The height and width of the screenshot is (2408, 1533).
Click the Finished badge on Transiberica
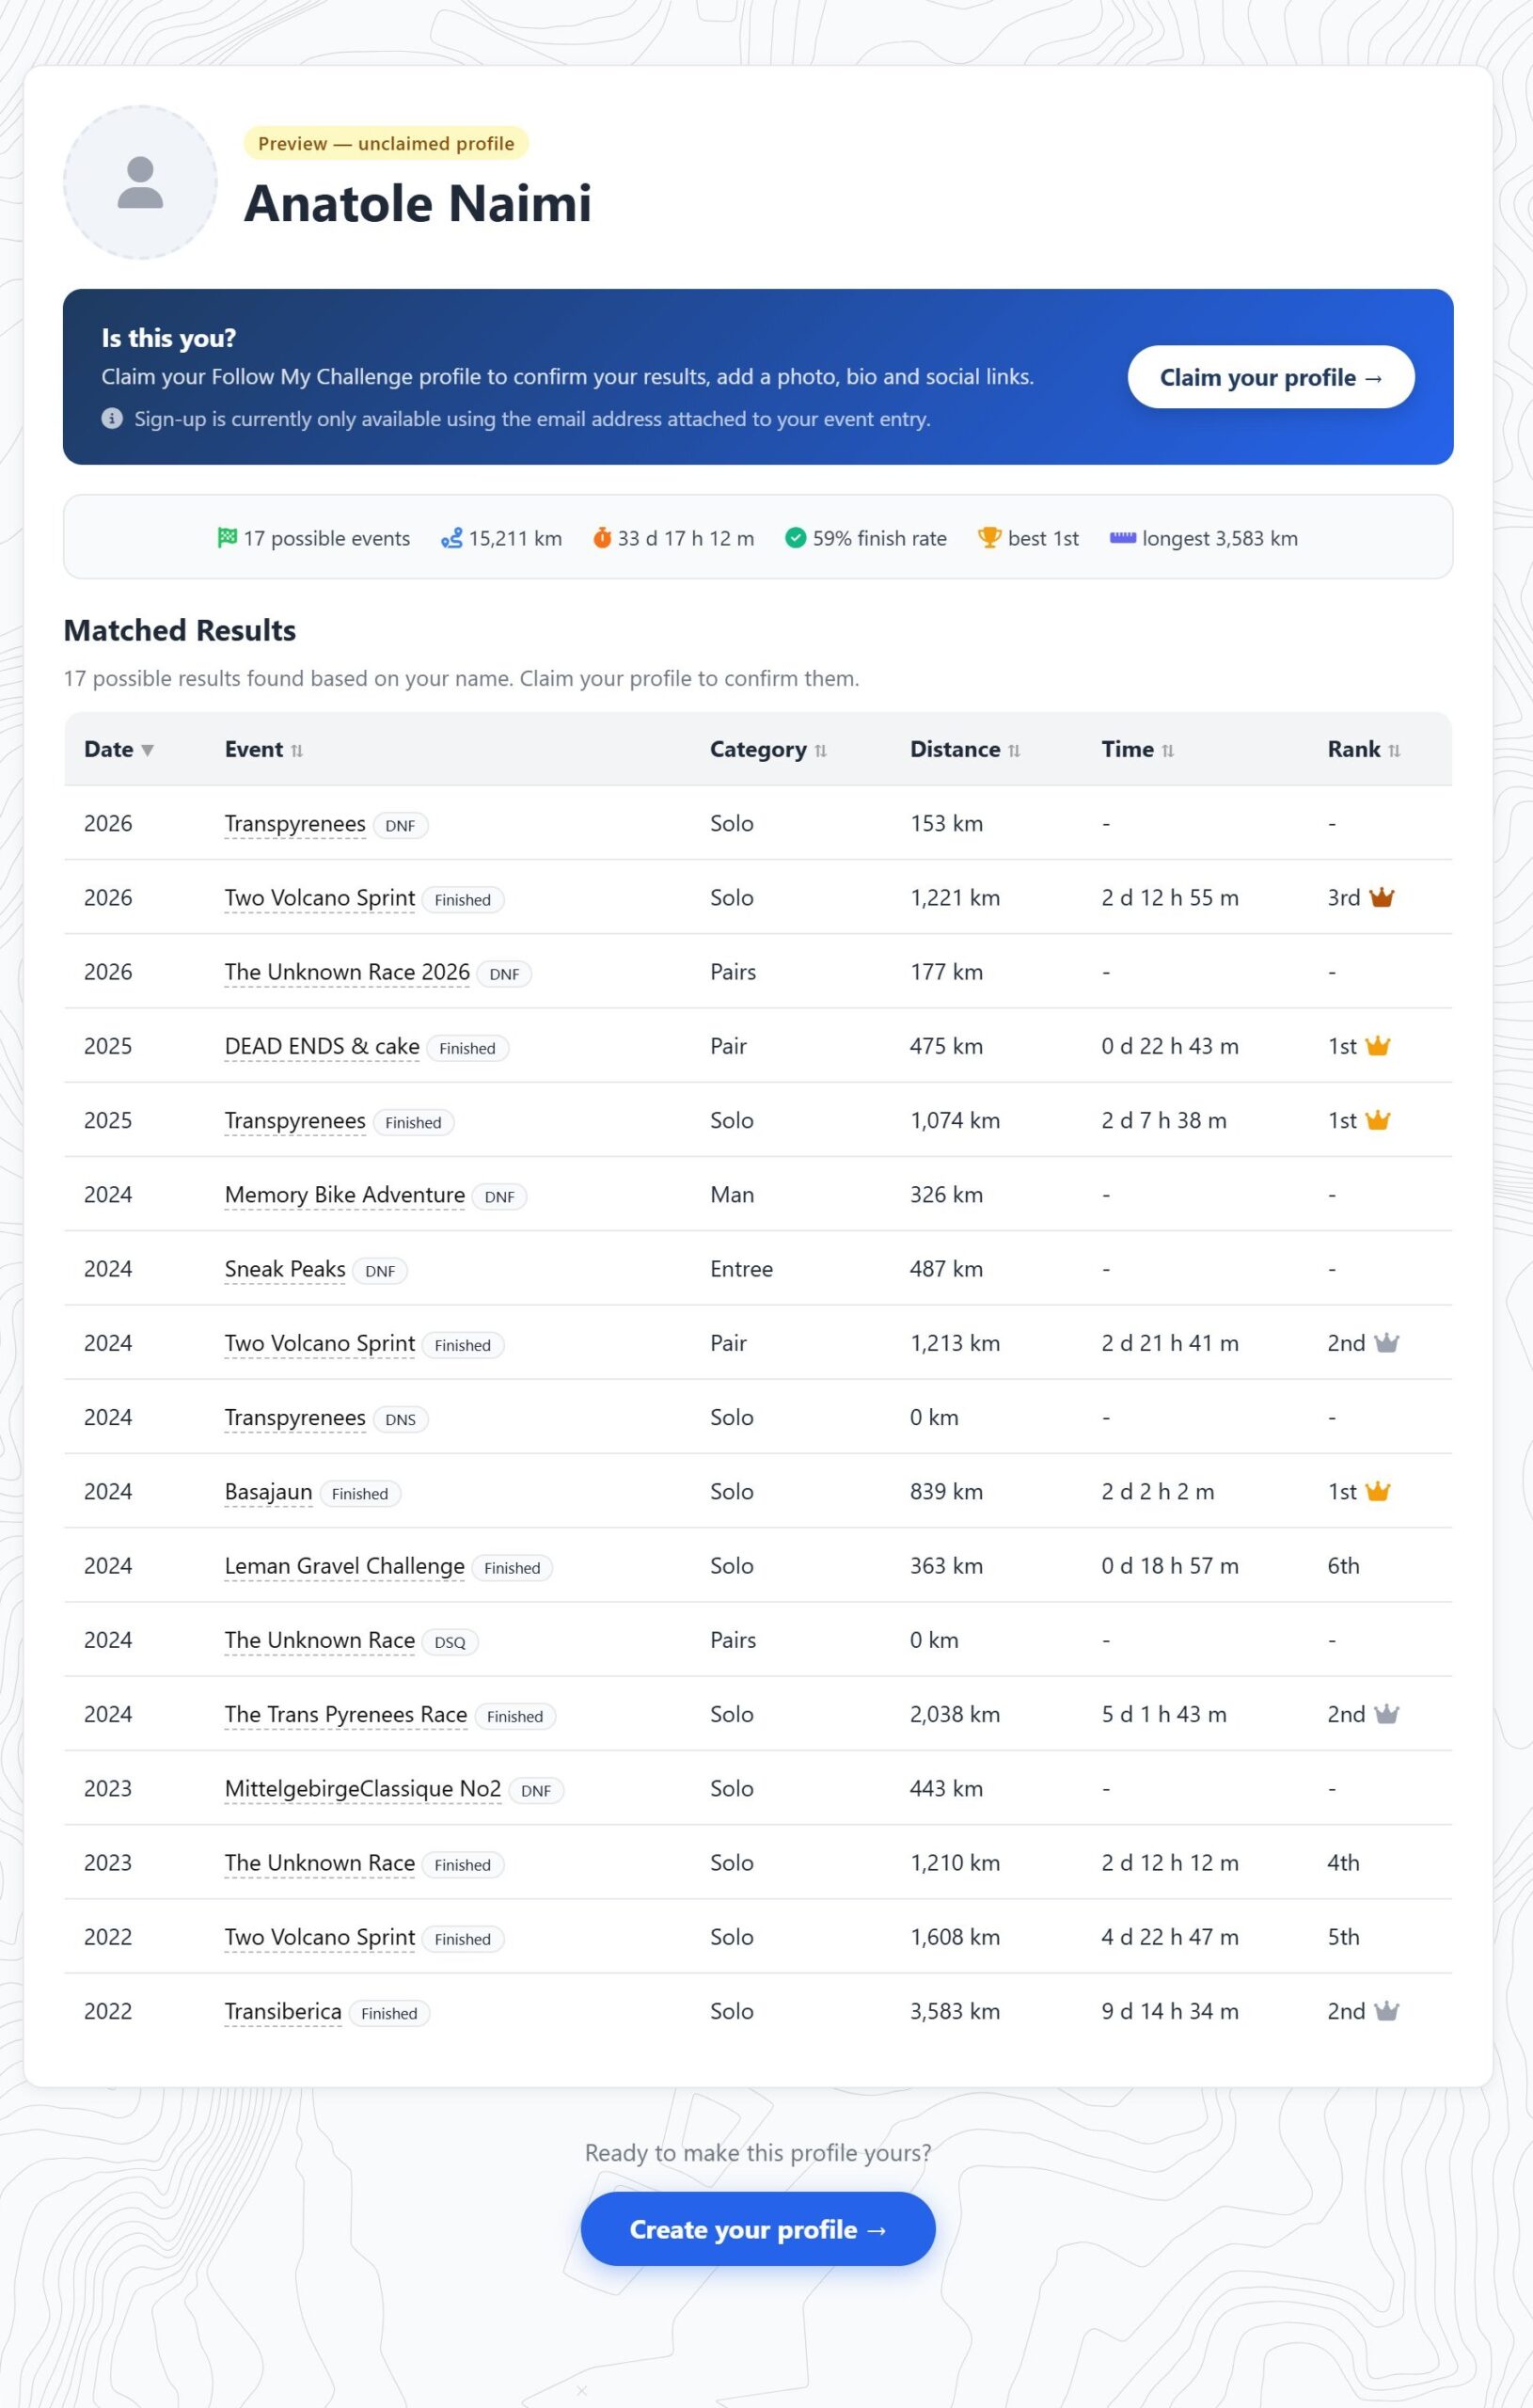pos(389,2014)
